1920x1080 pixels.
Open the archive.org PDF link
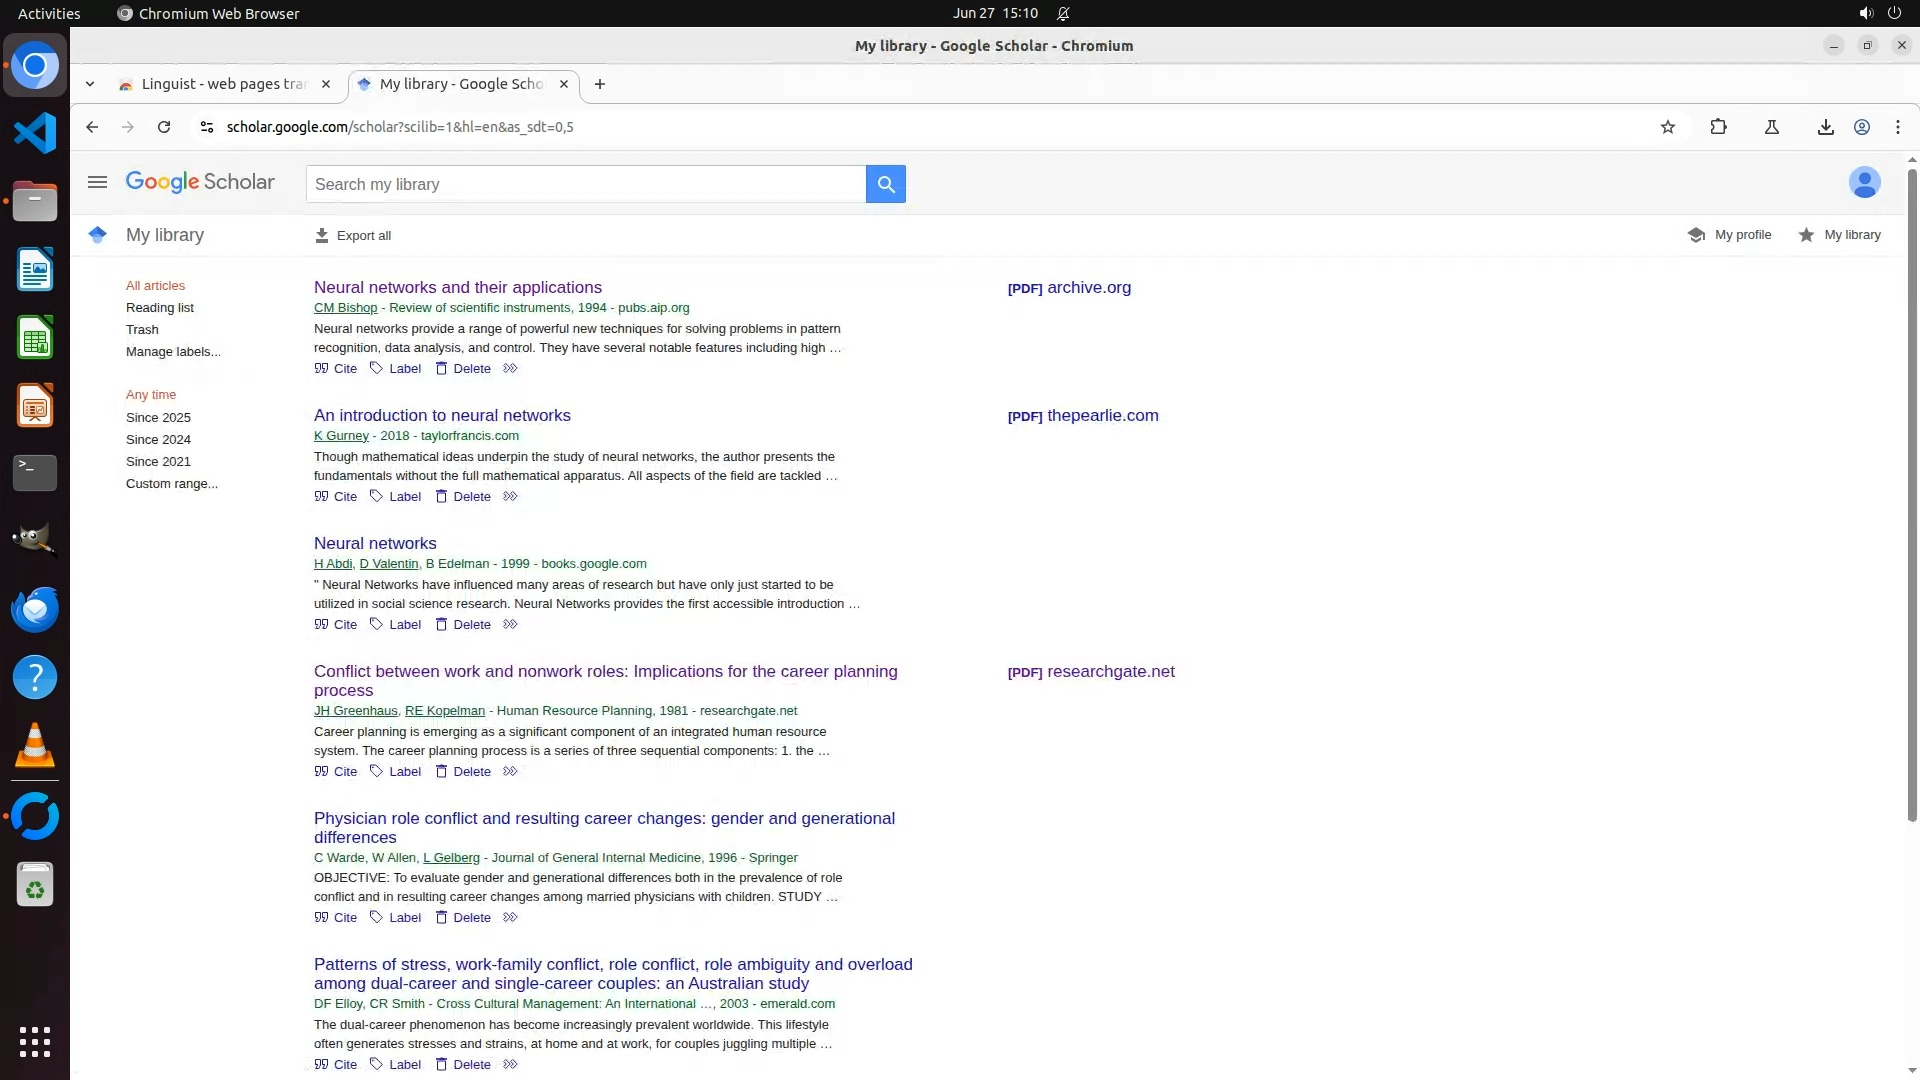tap(1088, 288)
